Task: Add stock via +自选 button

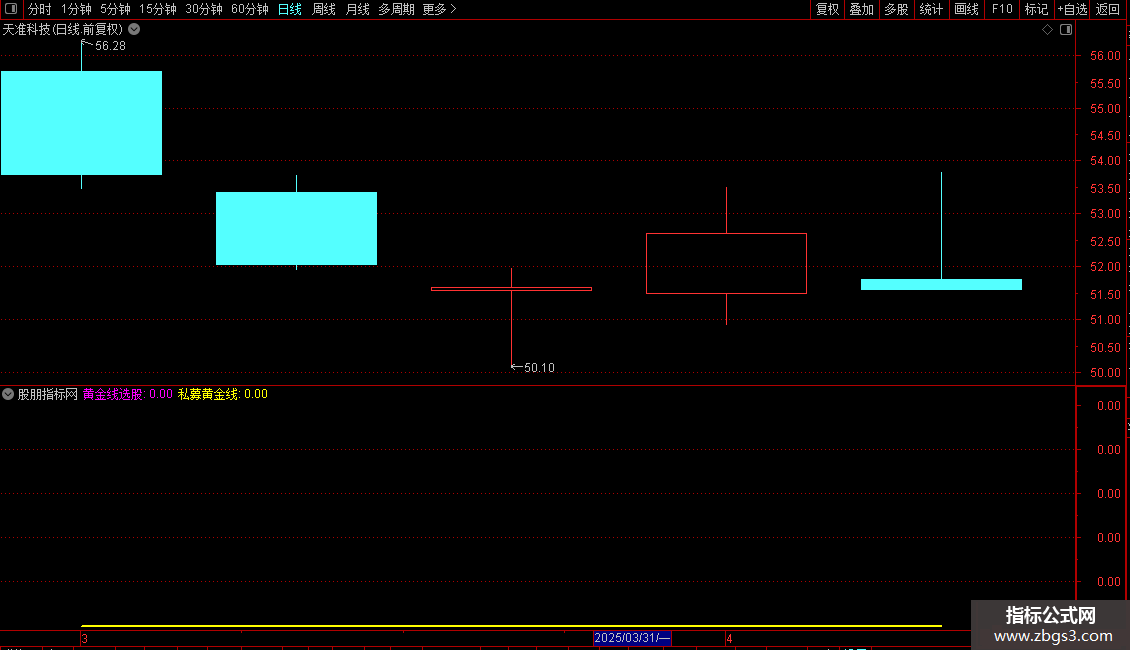Action: 1072,9
